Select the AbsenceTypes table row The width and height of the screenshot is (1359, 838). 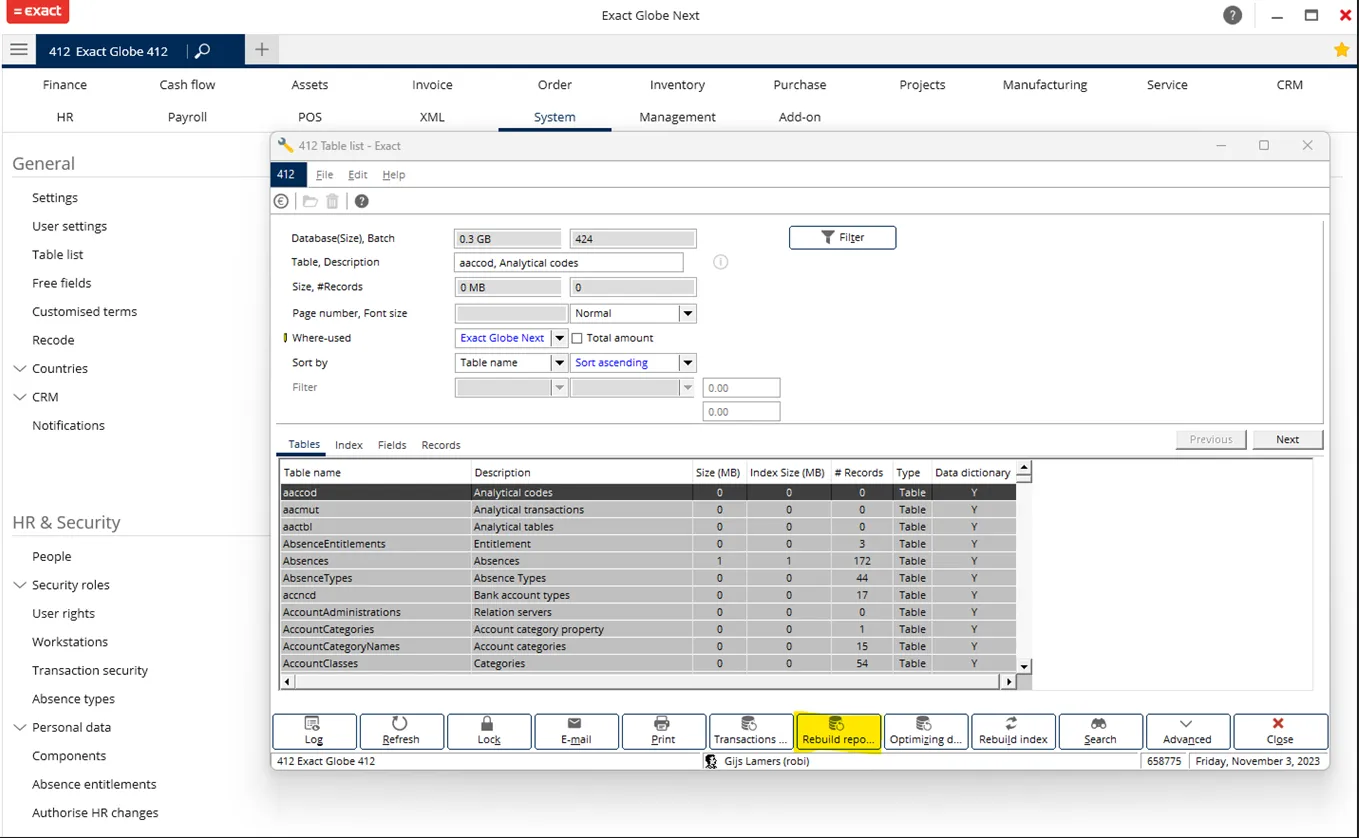317,578
